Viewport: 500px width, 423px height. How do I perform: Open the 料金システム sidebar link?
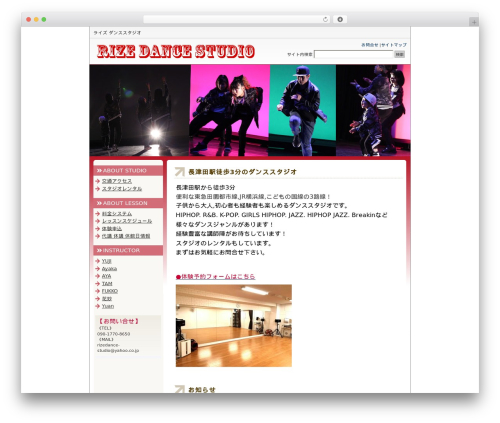[x=117, y=214]
